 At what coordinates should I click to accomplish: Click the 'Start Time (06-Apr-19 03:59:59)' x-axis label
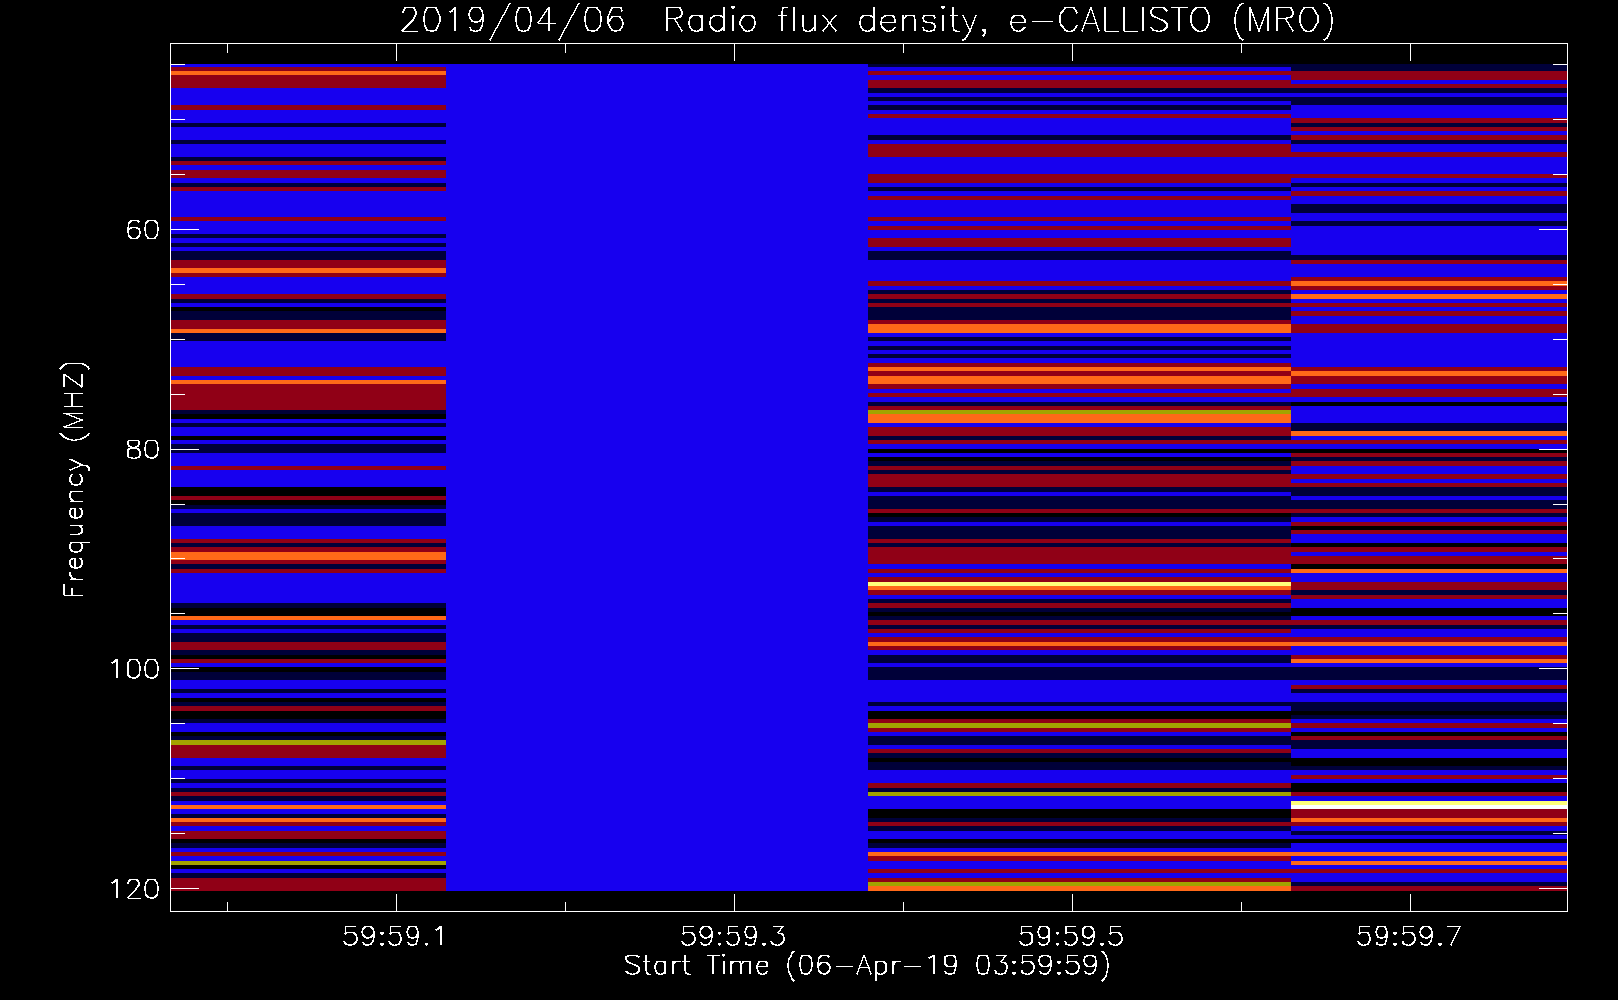(x=867, y=966)
